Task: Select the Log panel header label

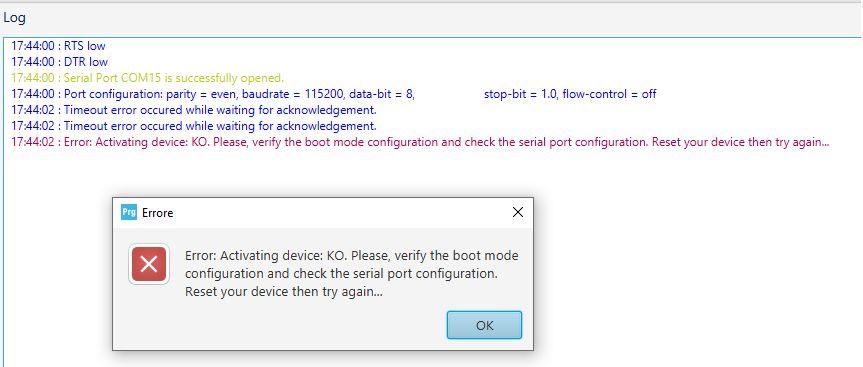Action: point(14,18)
